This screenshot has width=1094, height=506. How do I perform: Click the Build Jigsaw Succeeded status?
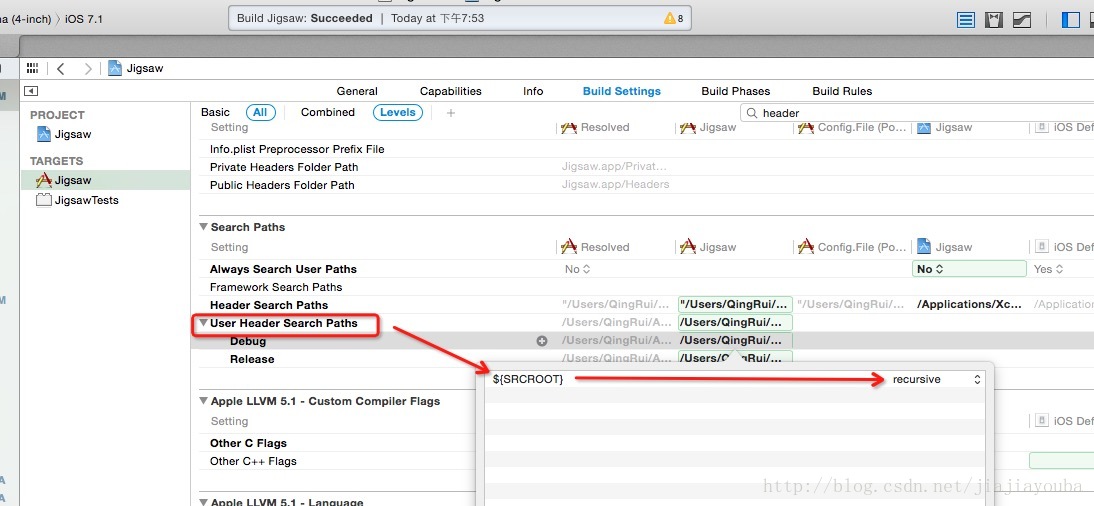click(x=305, y=18)
